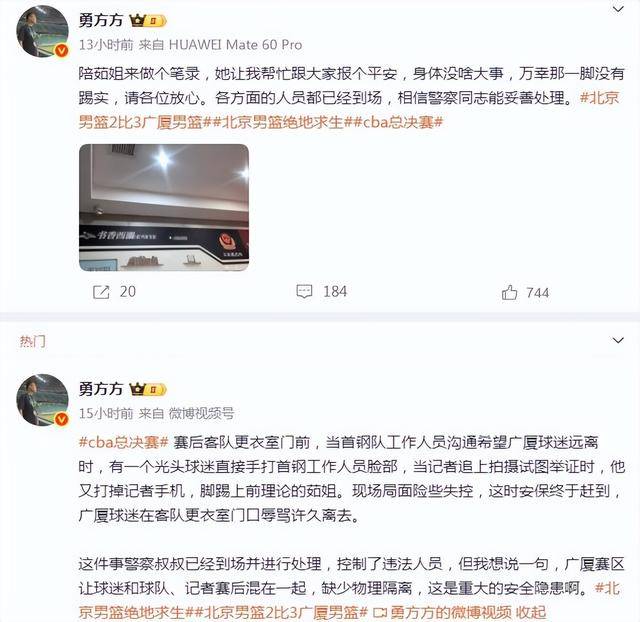Open the 勇方方的微博视频 link
640x622 pixels.
click(x=451, y=612)
